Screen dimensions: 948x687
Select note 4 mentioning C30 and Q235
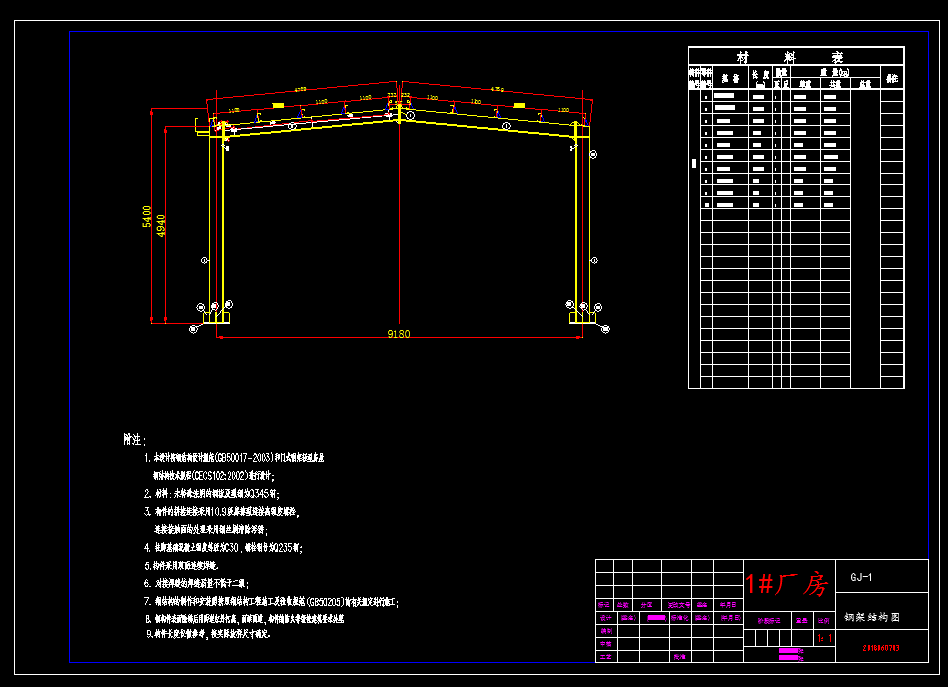(x=223, y=547)
